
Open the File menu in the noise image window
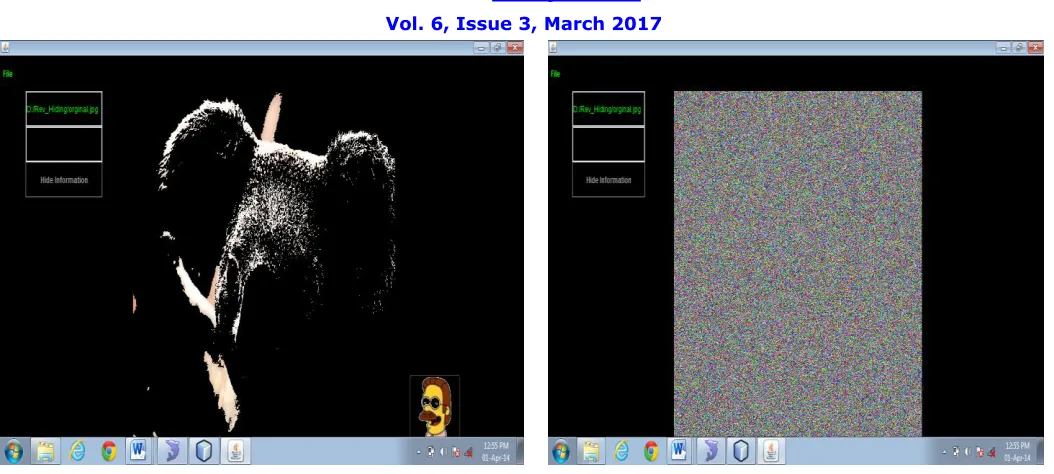(x=555, y=74)
